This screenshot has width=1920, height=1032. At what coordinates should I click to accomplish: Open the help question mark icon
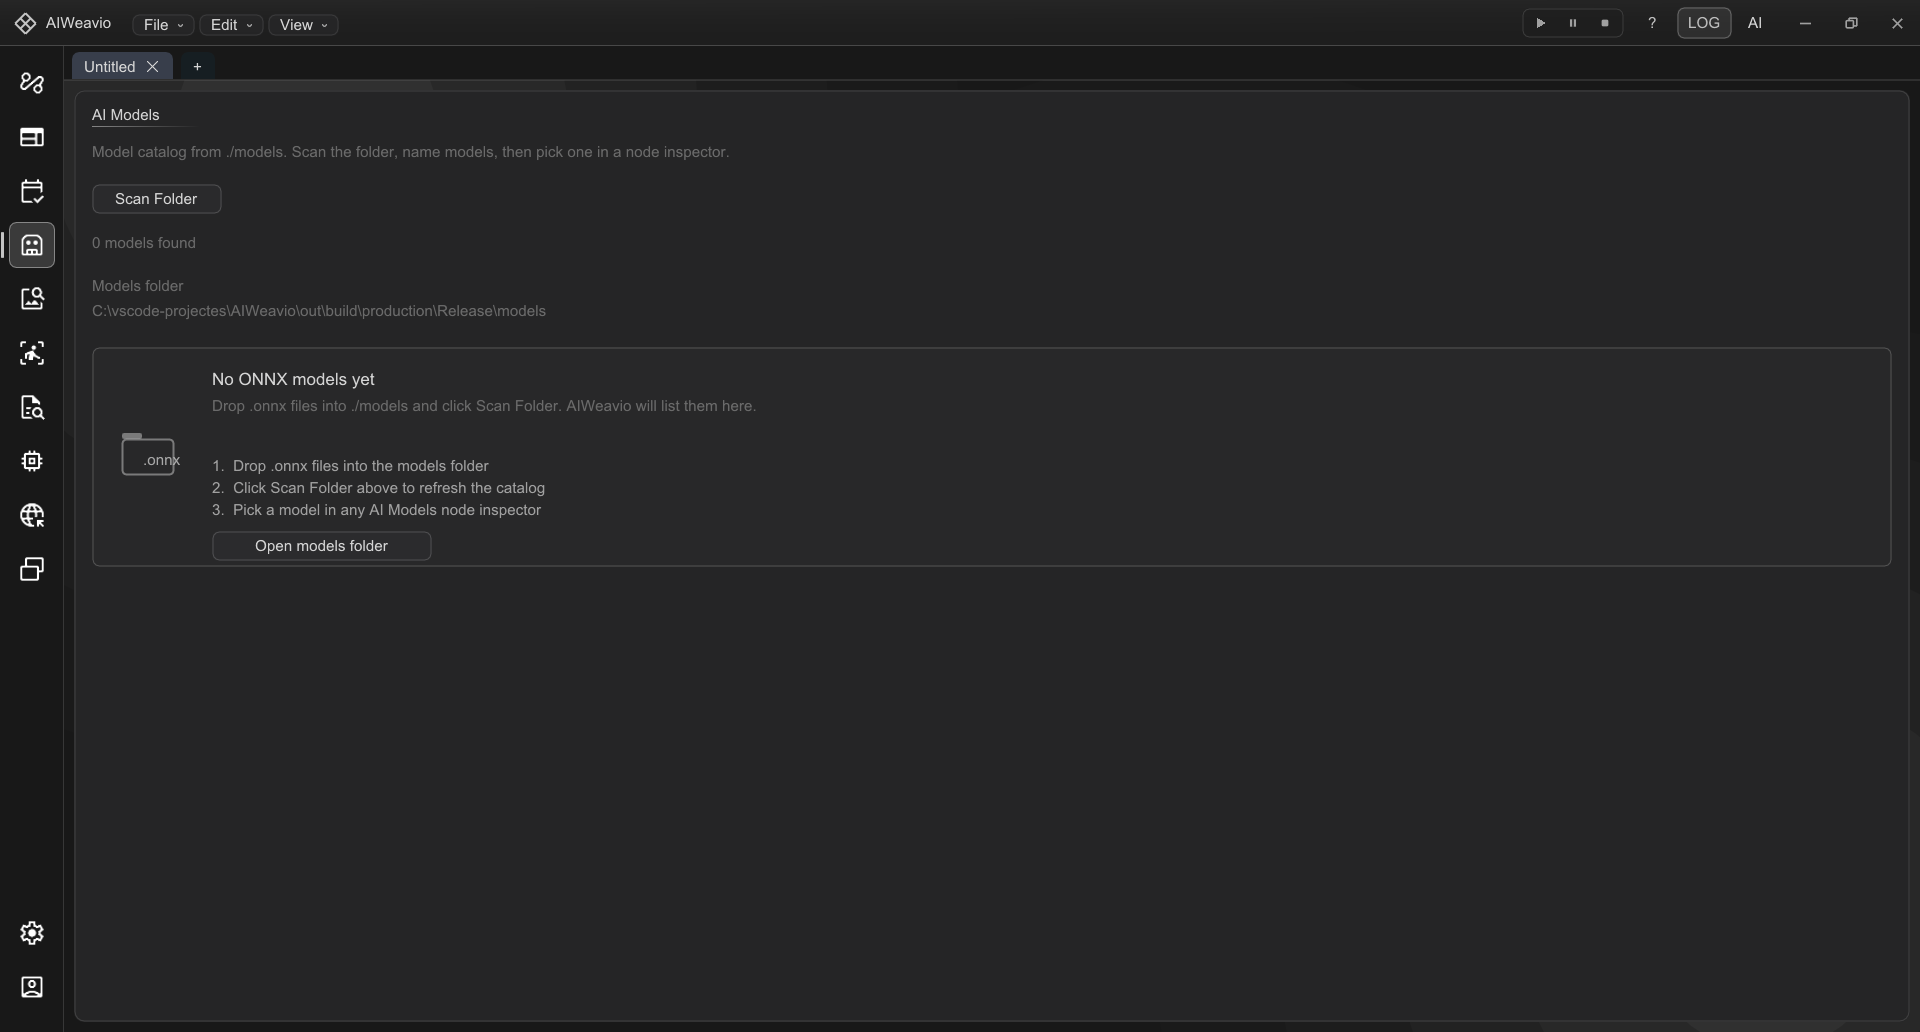coord(1652,23)
